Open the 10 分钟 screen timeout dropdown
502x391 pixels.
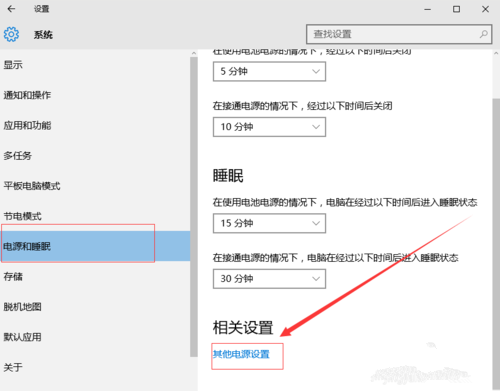269,127
